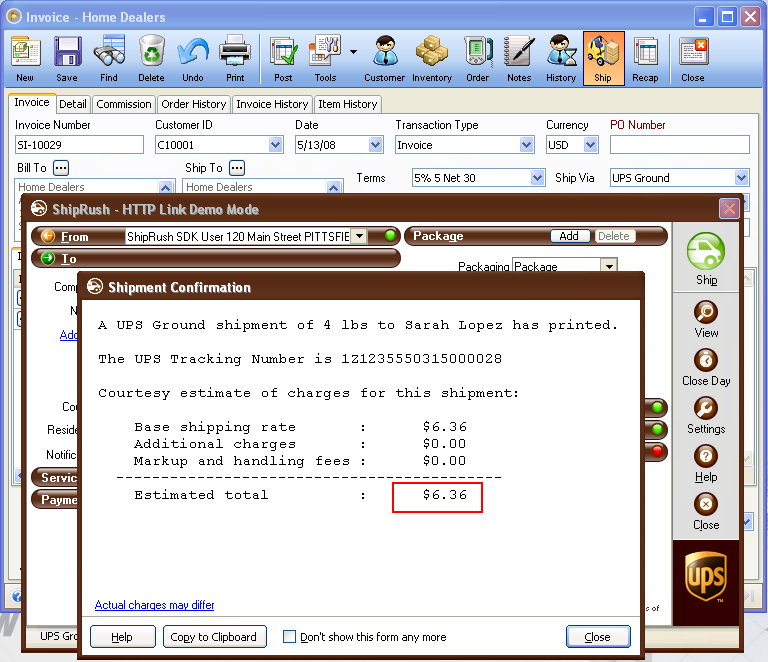This screenshot has height=662, width=768.
Task: Maximize the Invoice window
Action: tap(728, 17)
